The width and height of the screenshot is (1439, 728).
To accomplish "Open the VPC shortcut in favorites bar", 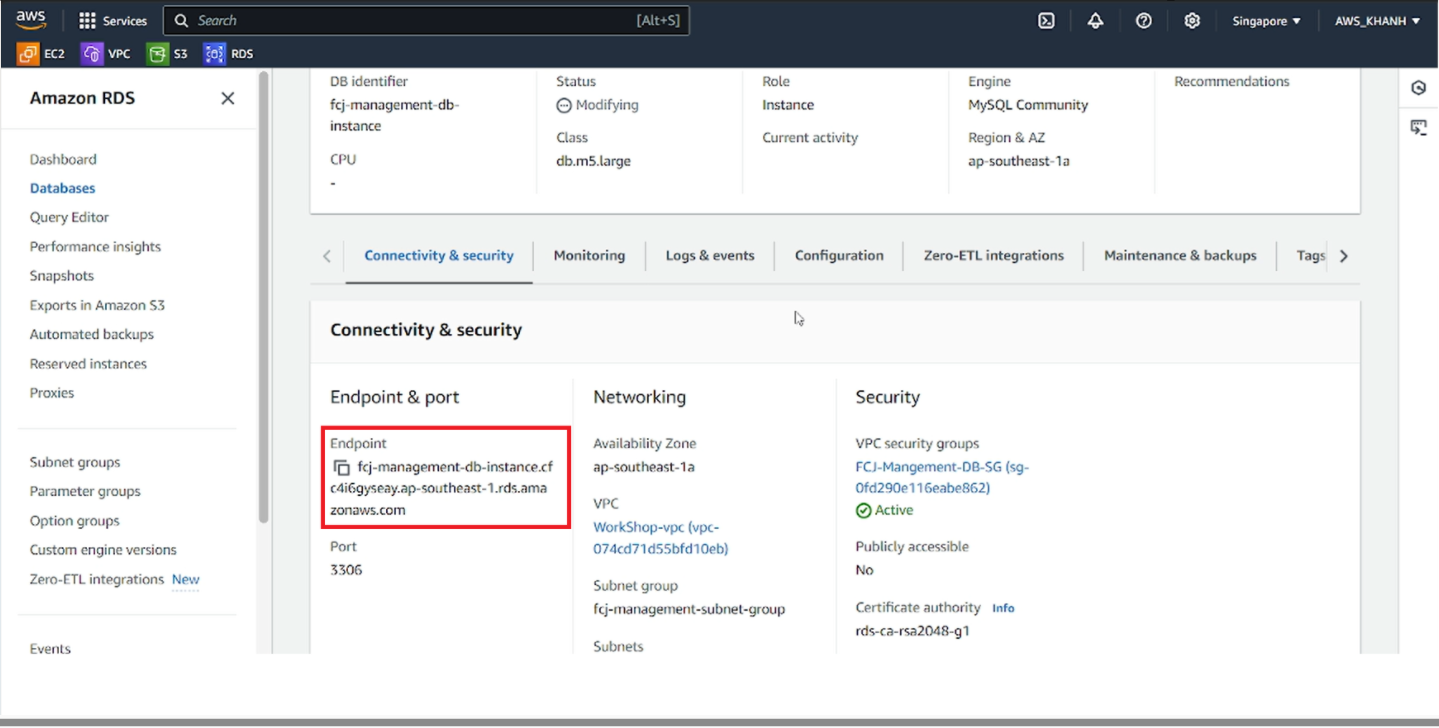I will coord(106,54).
